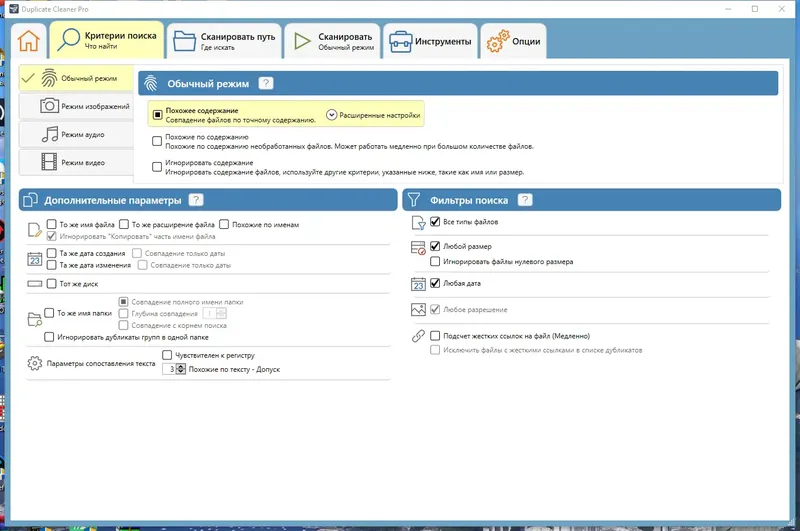The height and width of the screenshot is (531, 800).
Task: Uncheck Любая дата filter
Action: pos(435,283)
